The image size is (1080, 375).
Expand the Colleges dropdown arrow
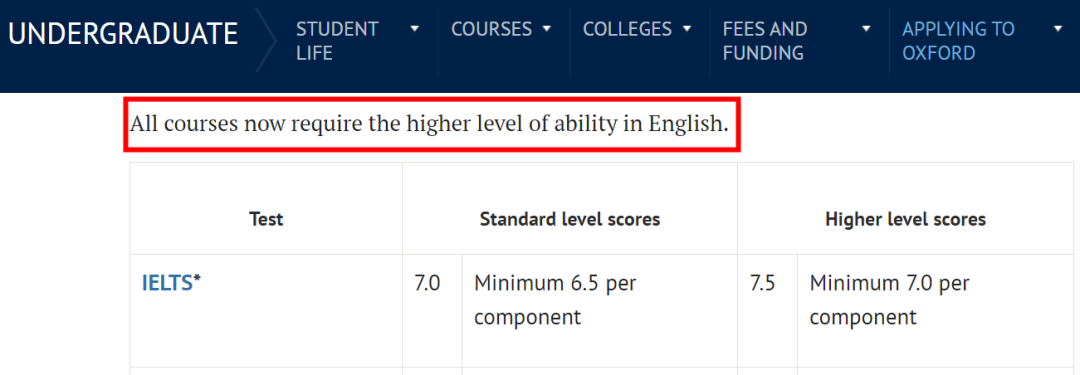[686, 29]
